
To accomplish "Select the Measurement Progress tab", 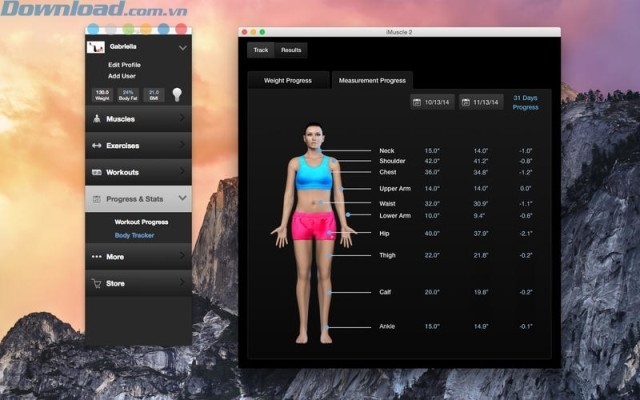I will pyautogui.click(x=371, y=80).
